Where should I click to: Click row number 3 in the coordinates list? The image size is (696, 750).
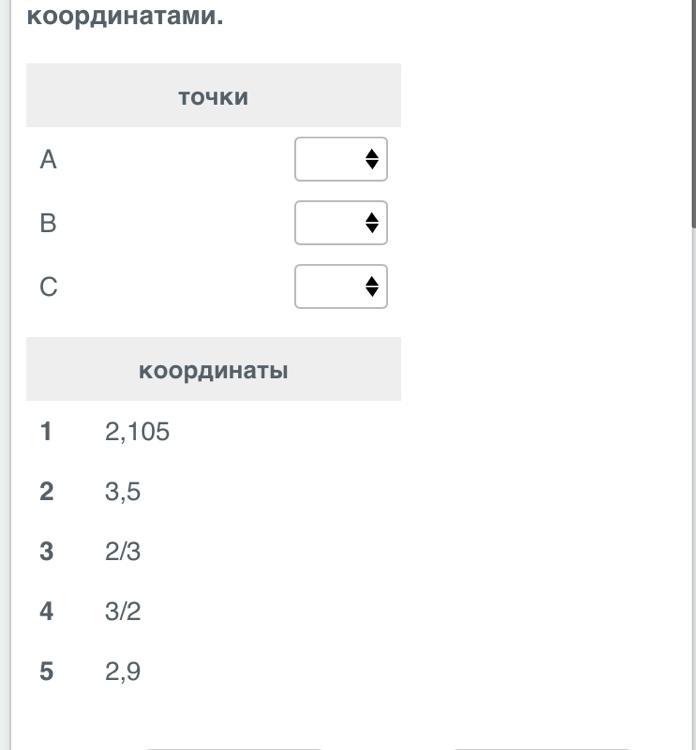[46, 552]
